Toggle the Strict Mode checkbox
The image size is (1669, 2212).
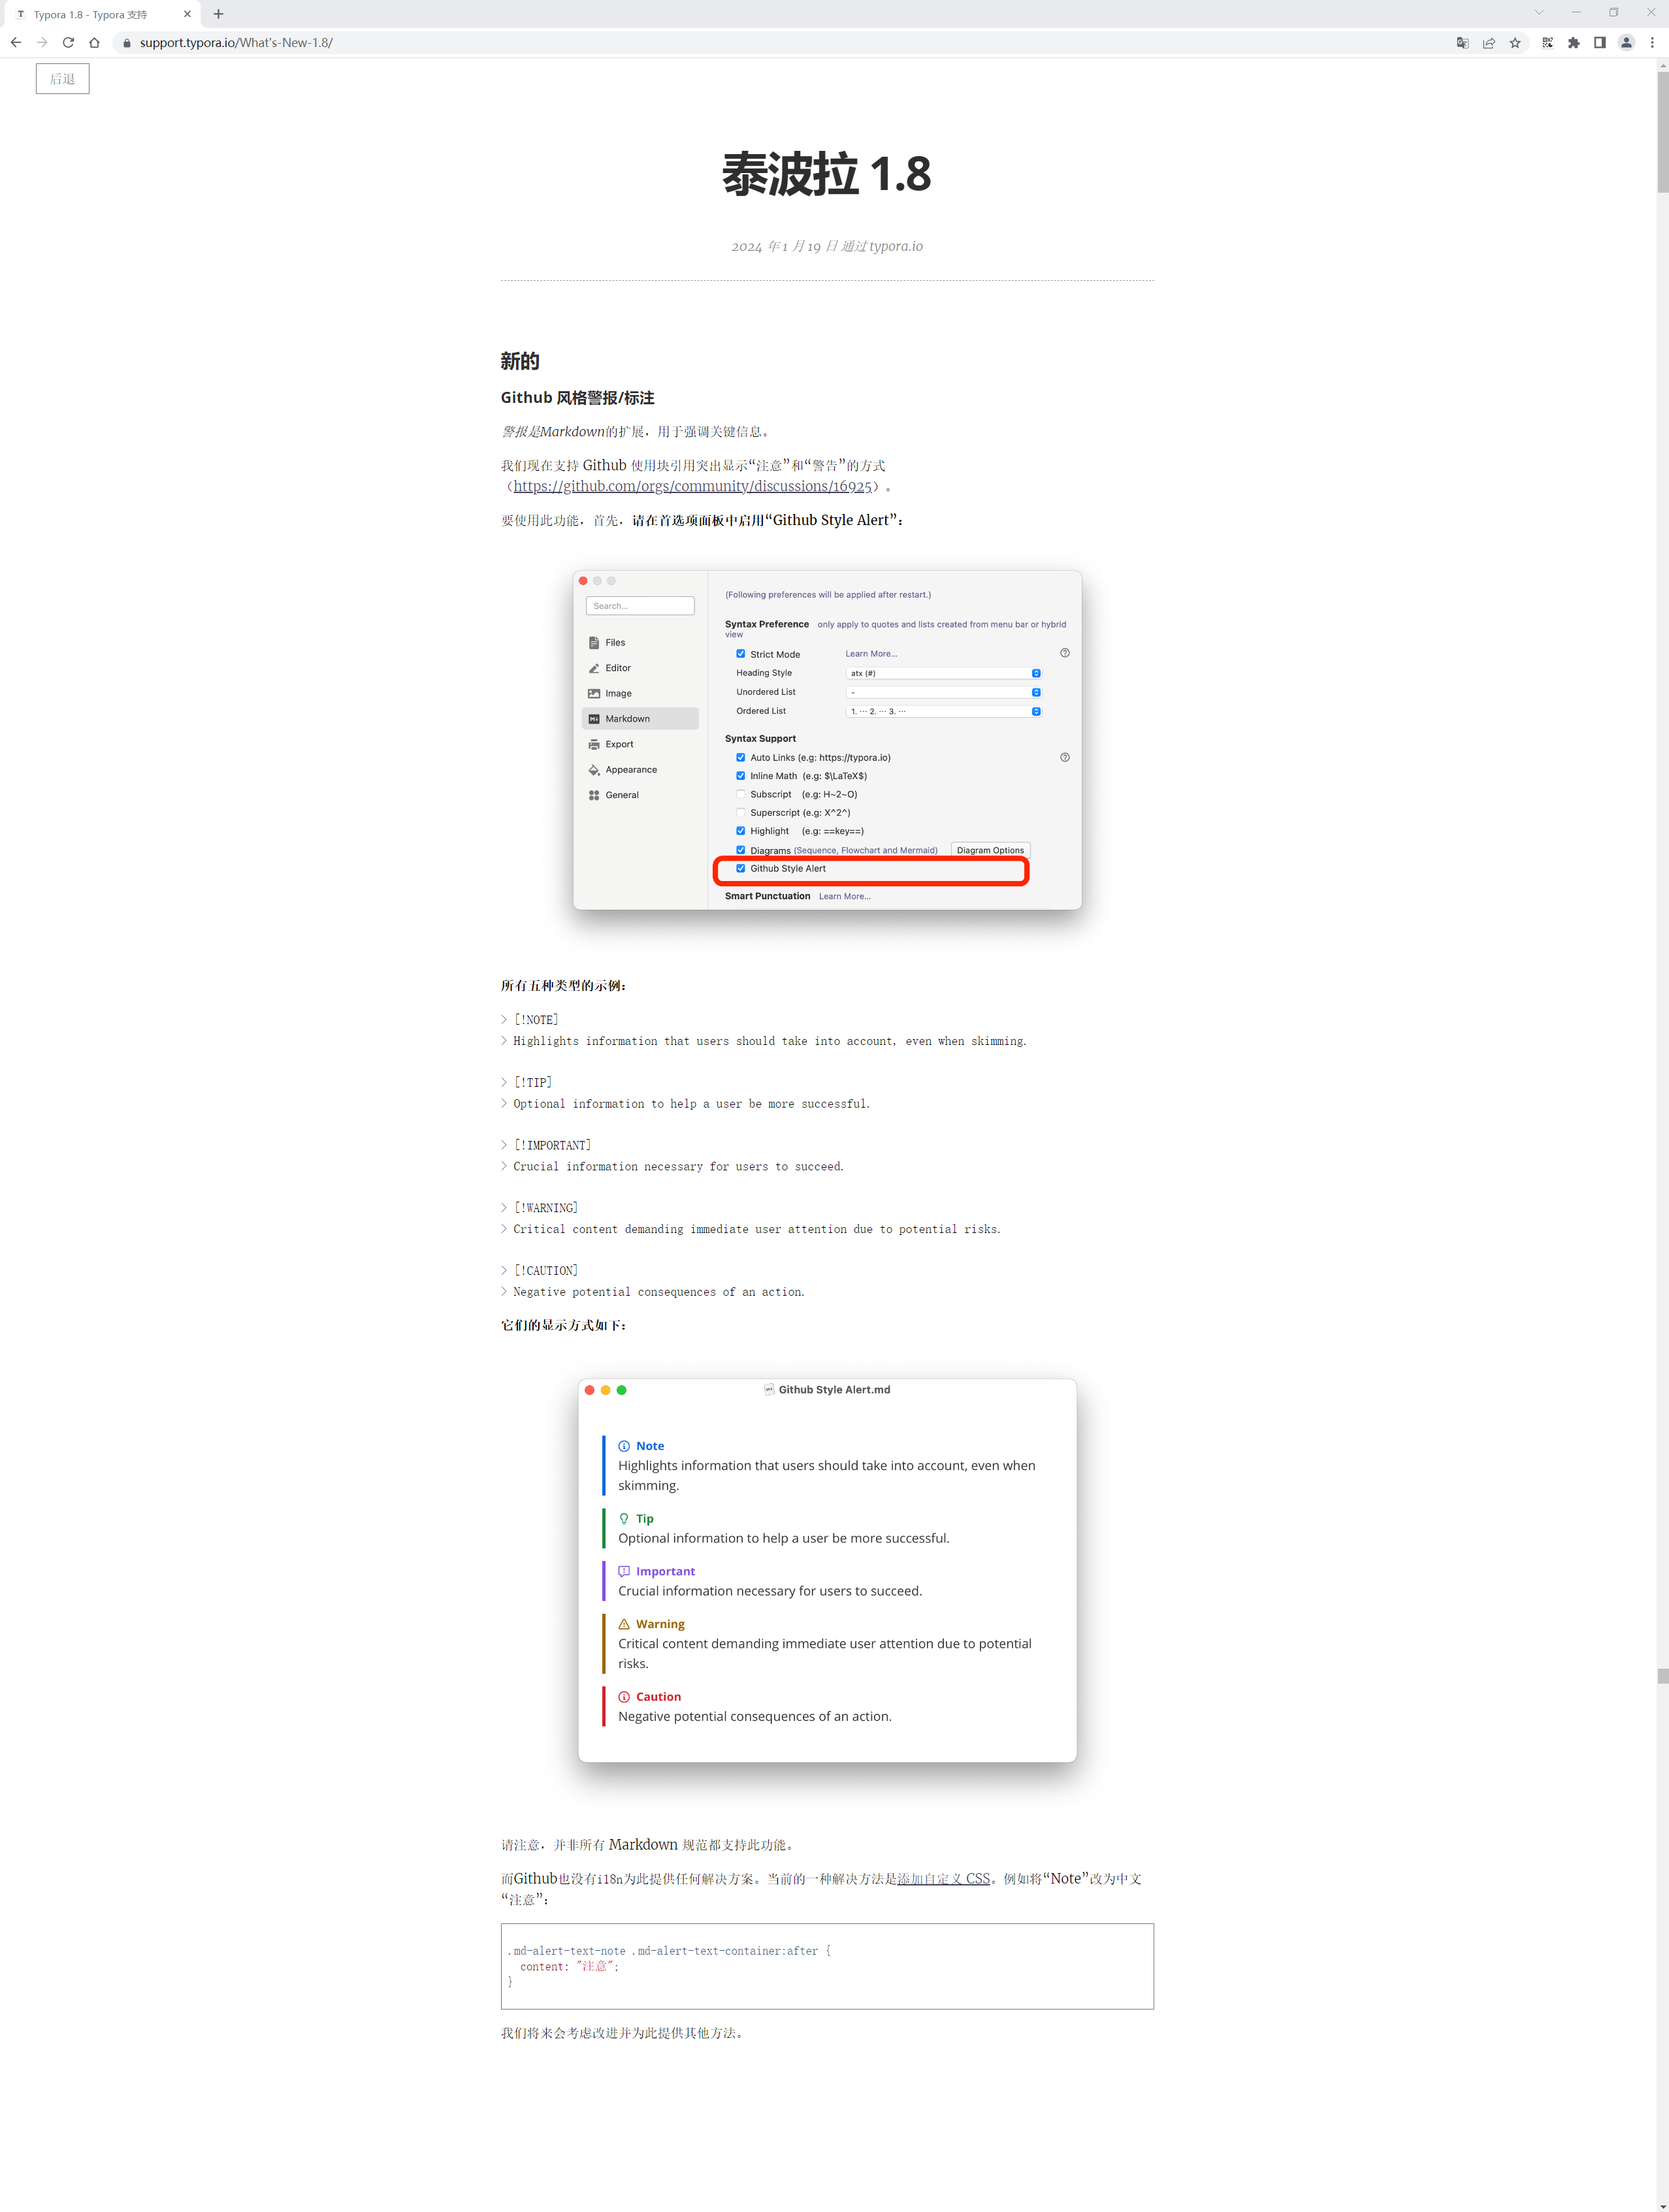click(x=741, y=654)
